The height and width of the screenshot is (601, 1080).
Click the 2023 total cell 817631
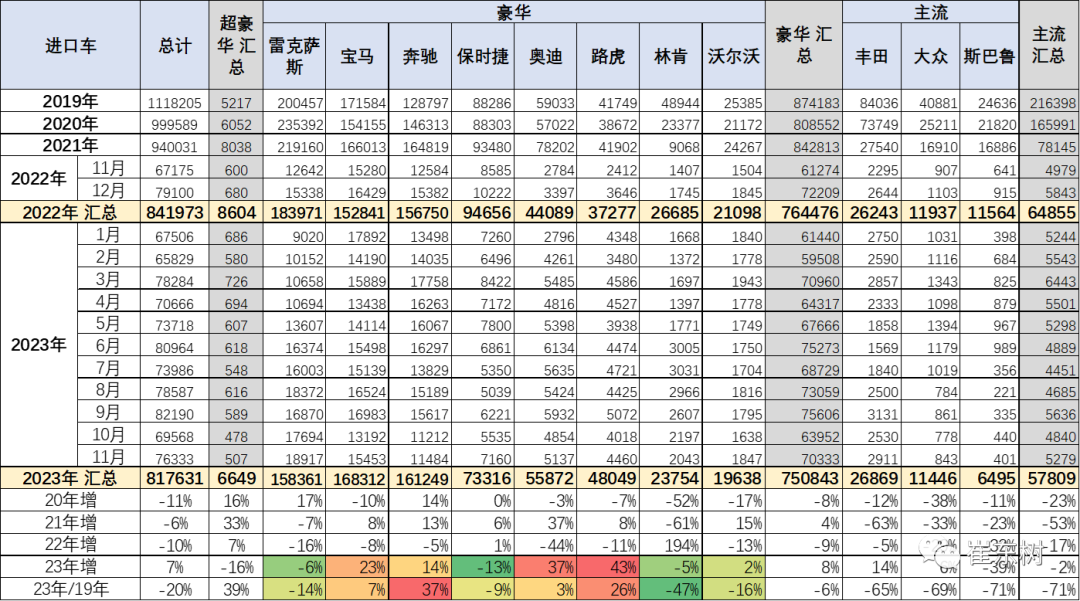point(174,479)
